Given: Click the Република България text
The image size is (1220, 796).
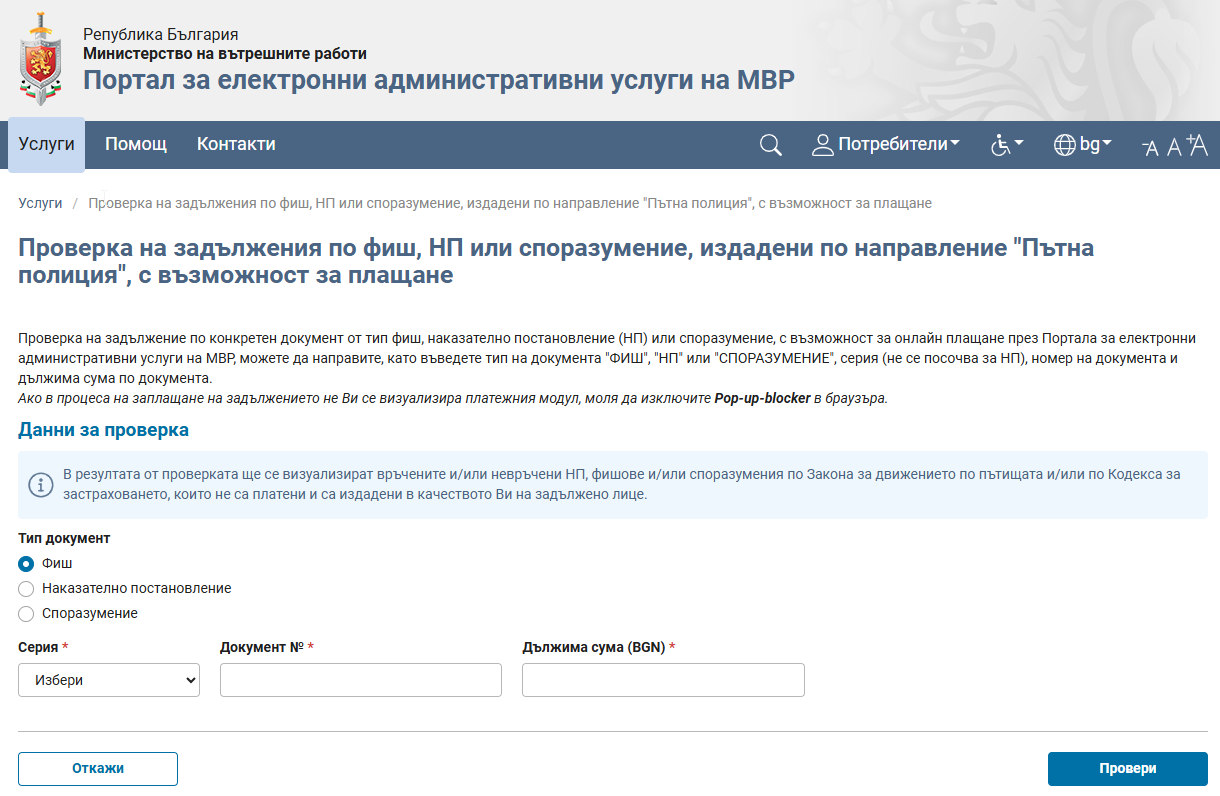Looking at the screenshot, I should pos(161,35).
